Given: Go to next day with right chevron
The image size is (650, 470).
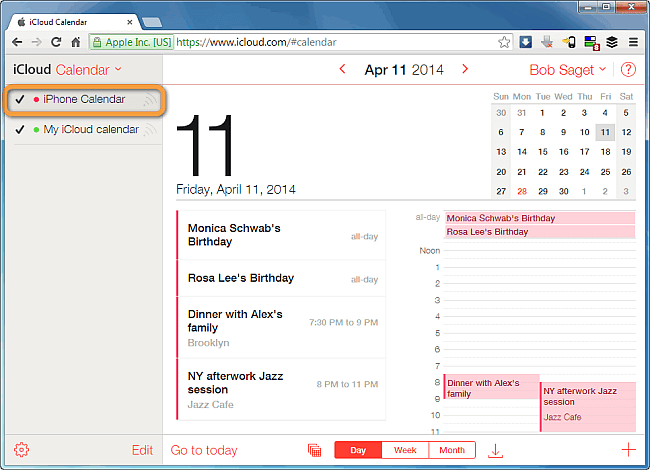Looking at the screenshot, I should click(465, 69).
